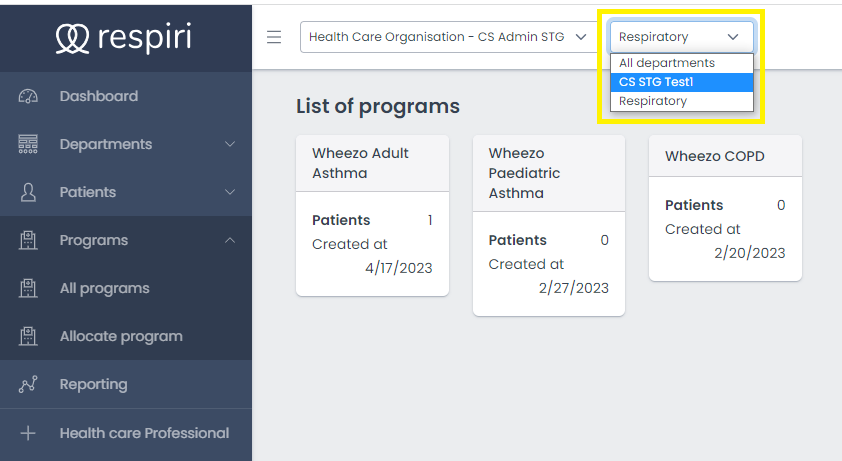Viewport: 842px width, 461px height.
Task: Click the respiri logo
Action: click(x=124, y=37)
